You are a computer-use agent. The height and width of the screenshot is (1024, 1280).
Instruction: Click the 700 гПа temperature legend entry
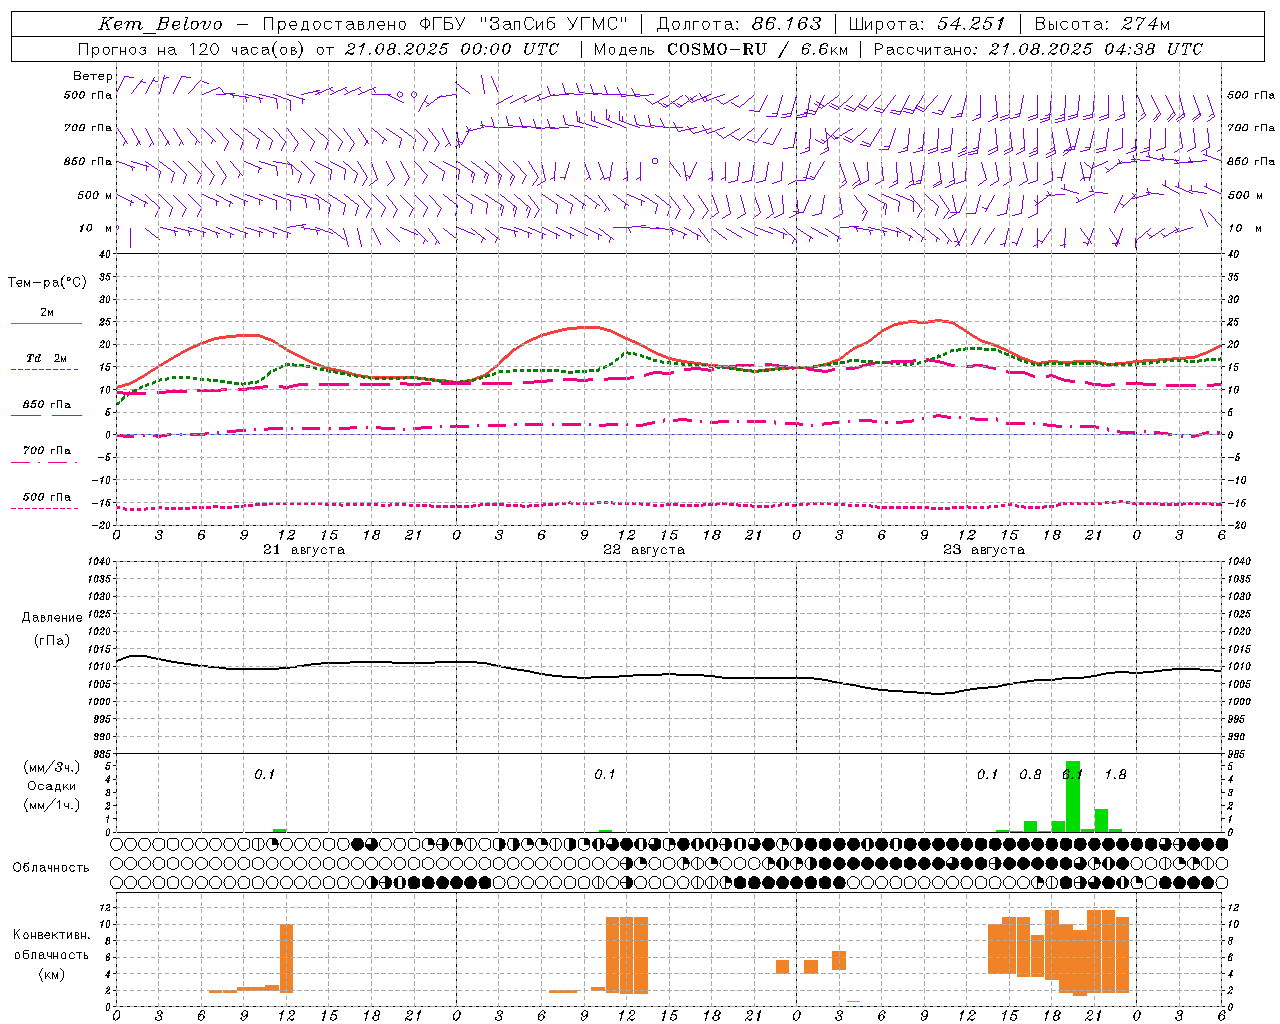click(x=46, y=451)
